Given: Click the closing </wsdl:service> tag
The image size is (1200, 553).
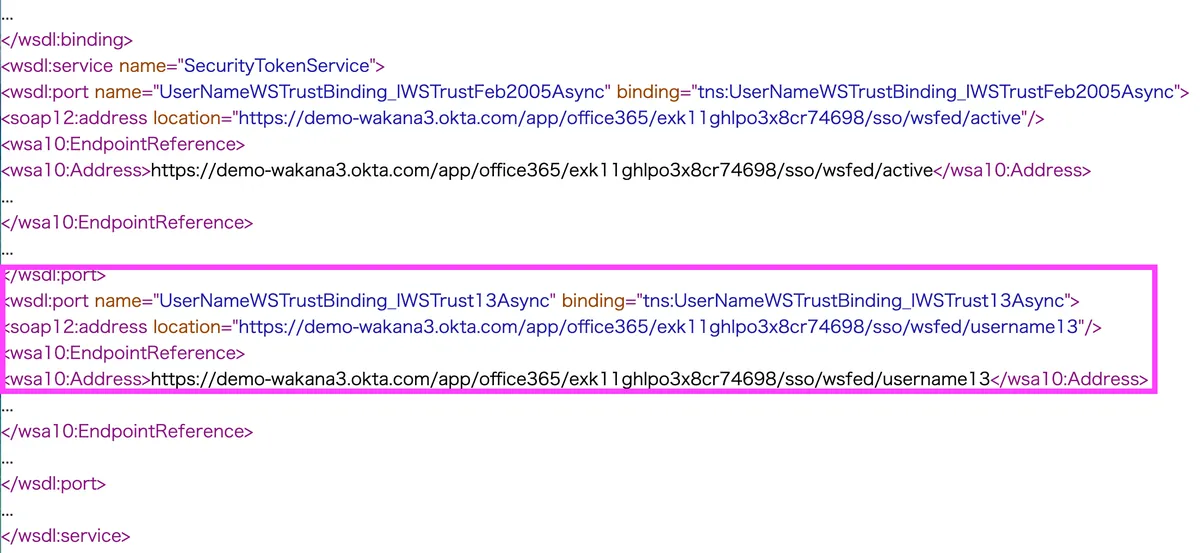Looking at the screenshot, I should (66, 535).
